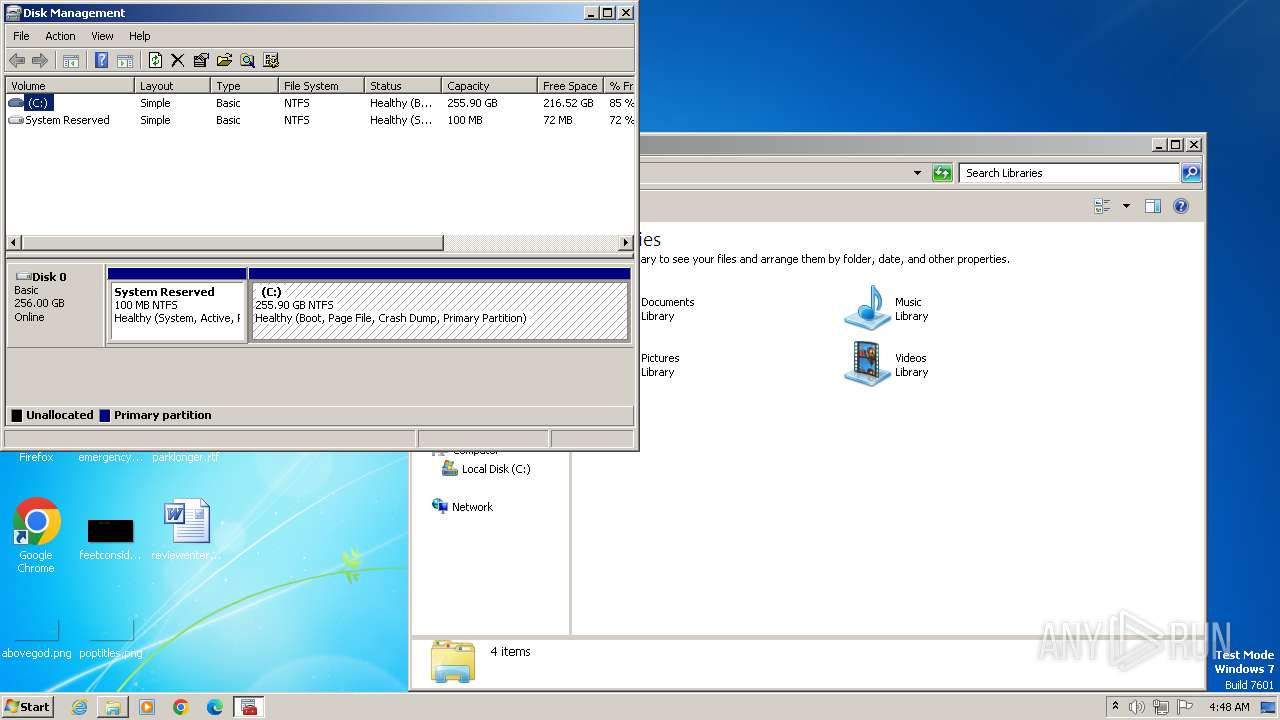
Task: Select the feetconsid black thumbnail on desktop
Action: click(x=110, y=538)
